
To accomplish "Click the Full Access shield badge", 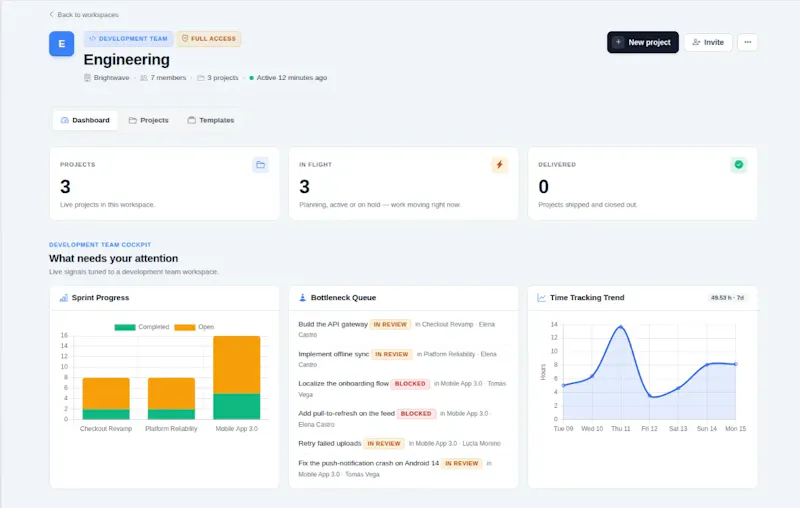I will tap(209, 39).
